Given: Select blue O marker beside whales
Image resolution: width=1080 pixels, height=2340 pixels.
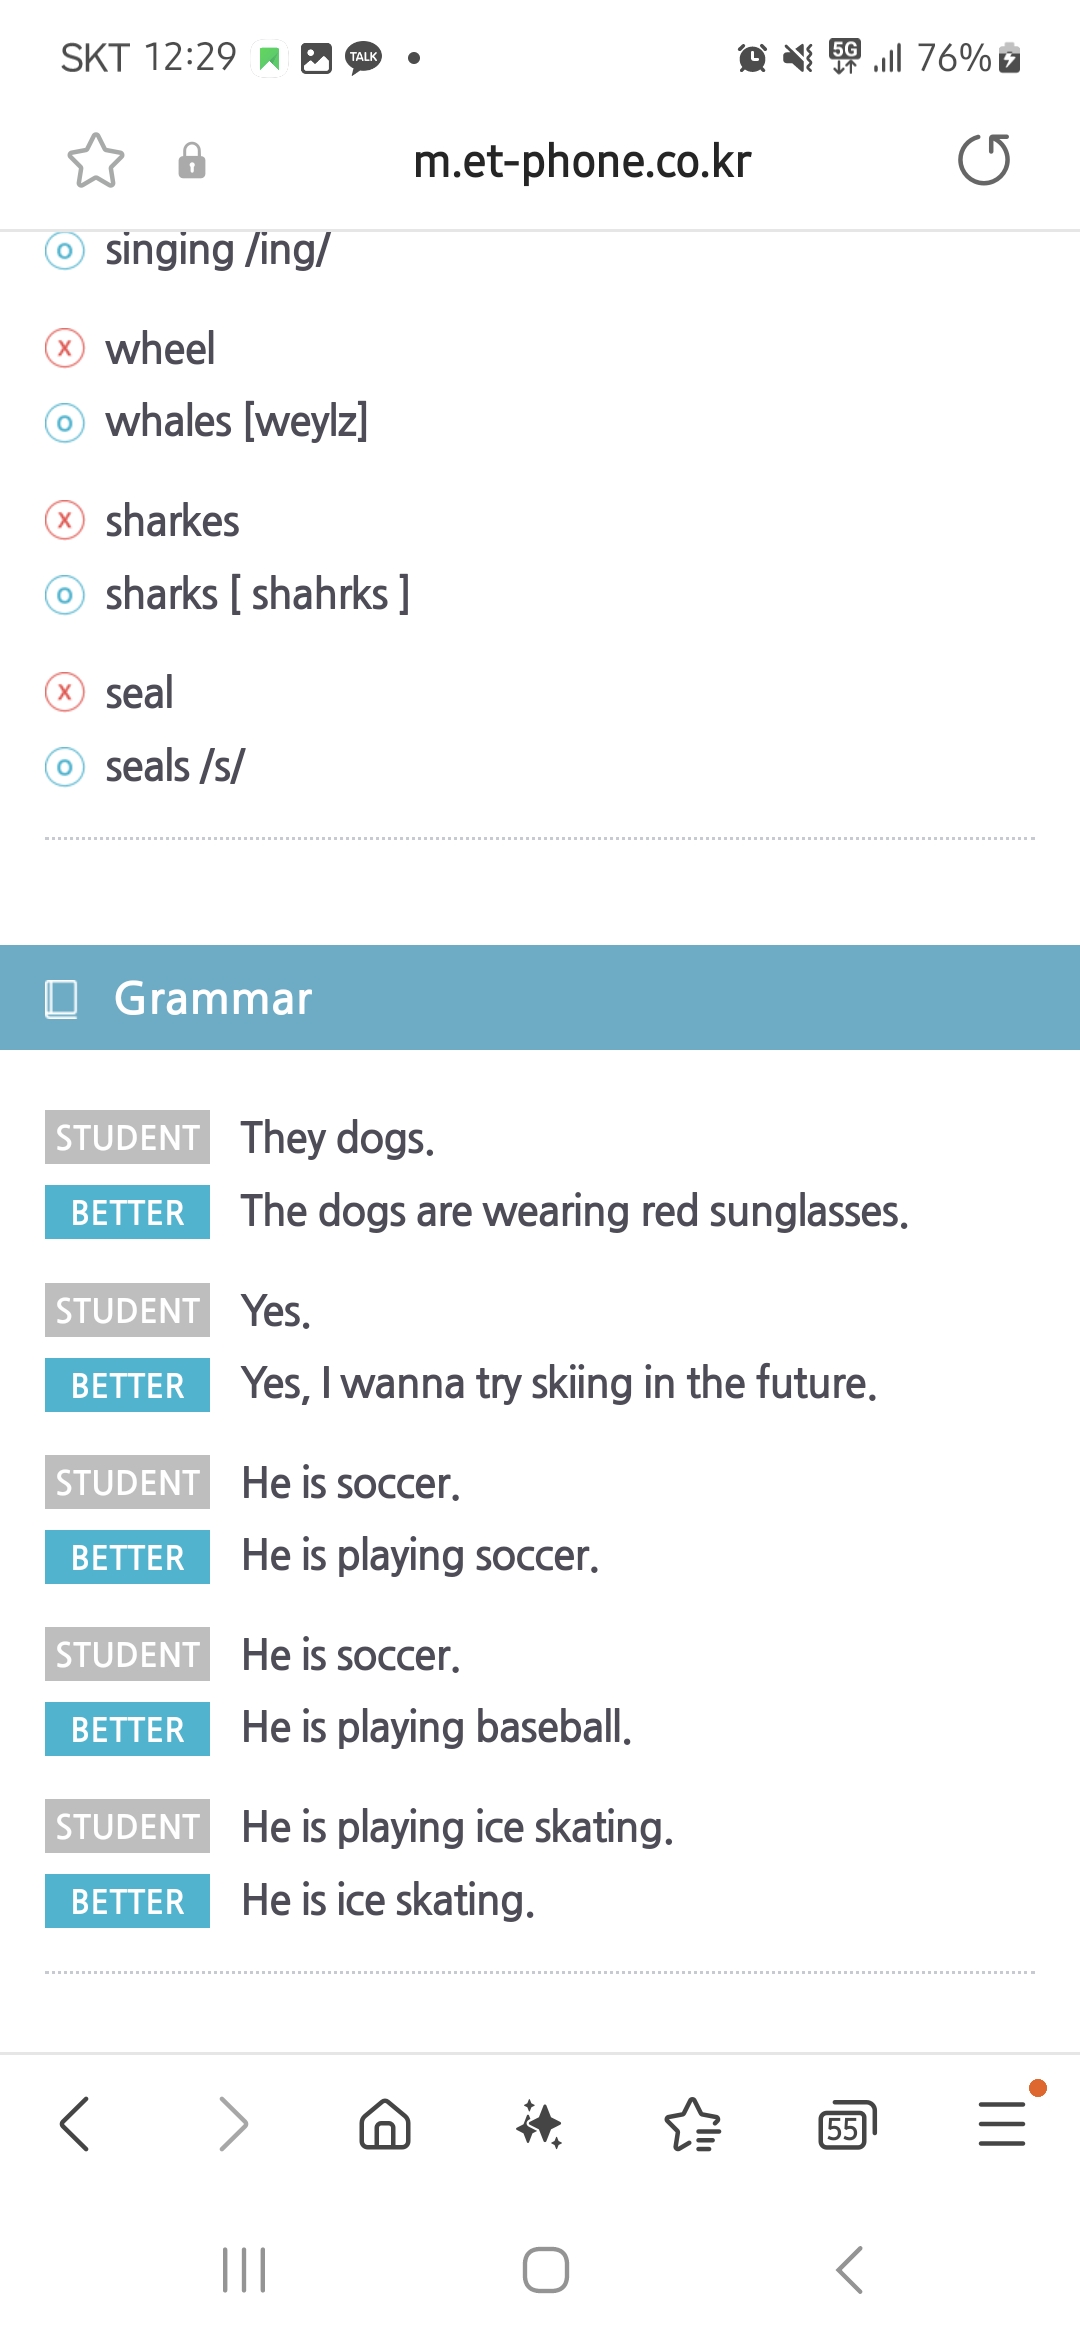Looking at the screenshot, I should tap(65, 423).
